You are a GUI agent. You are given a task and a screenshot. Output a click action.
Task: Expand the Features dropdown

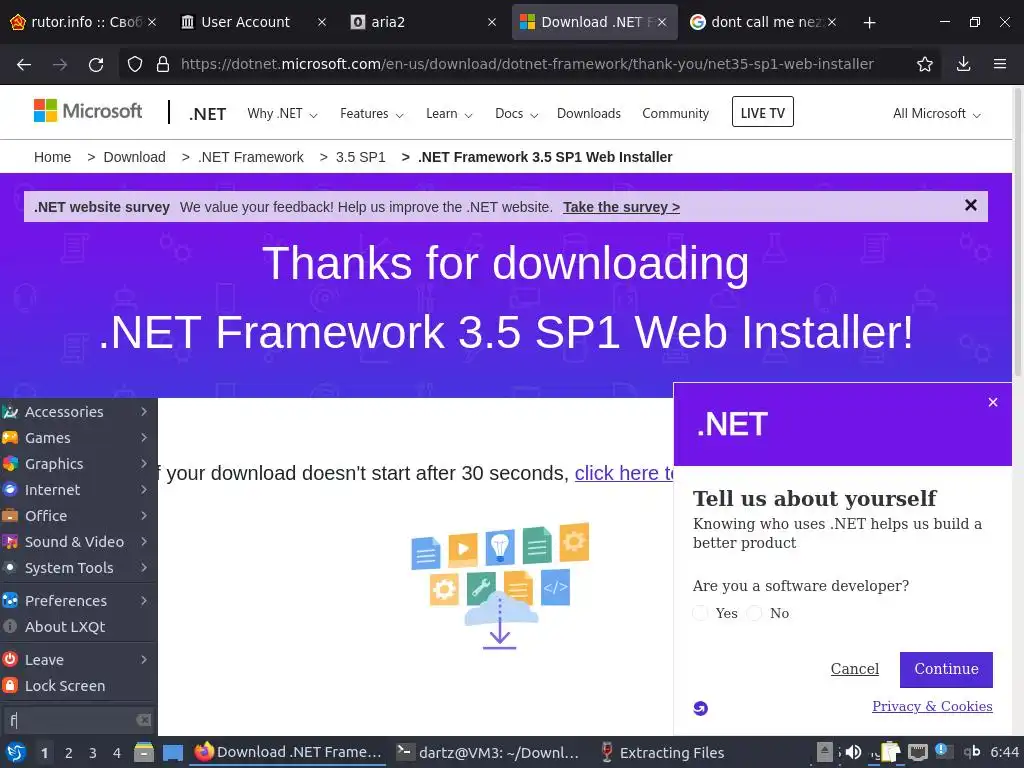click(x=372, y=114)
